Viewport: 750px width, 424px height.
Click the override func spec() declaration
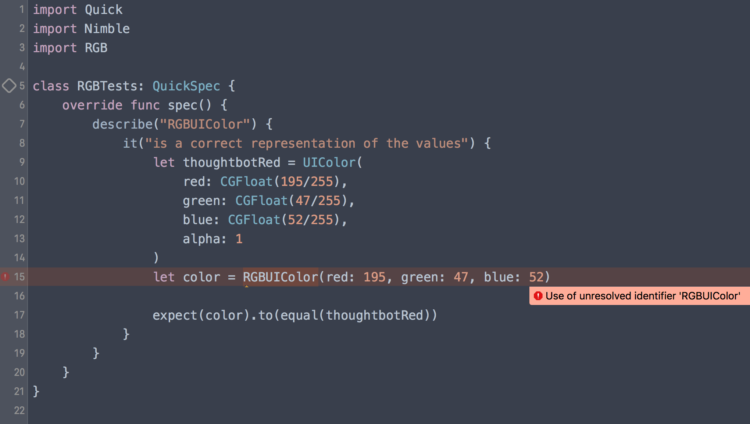click(x=144, y=105)
